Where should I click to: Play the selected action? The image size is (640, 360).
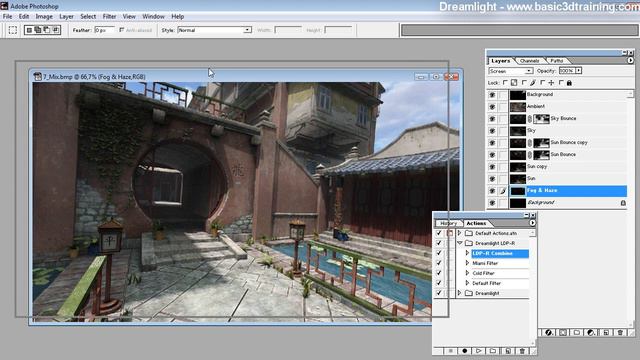coord(479,351)
